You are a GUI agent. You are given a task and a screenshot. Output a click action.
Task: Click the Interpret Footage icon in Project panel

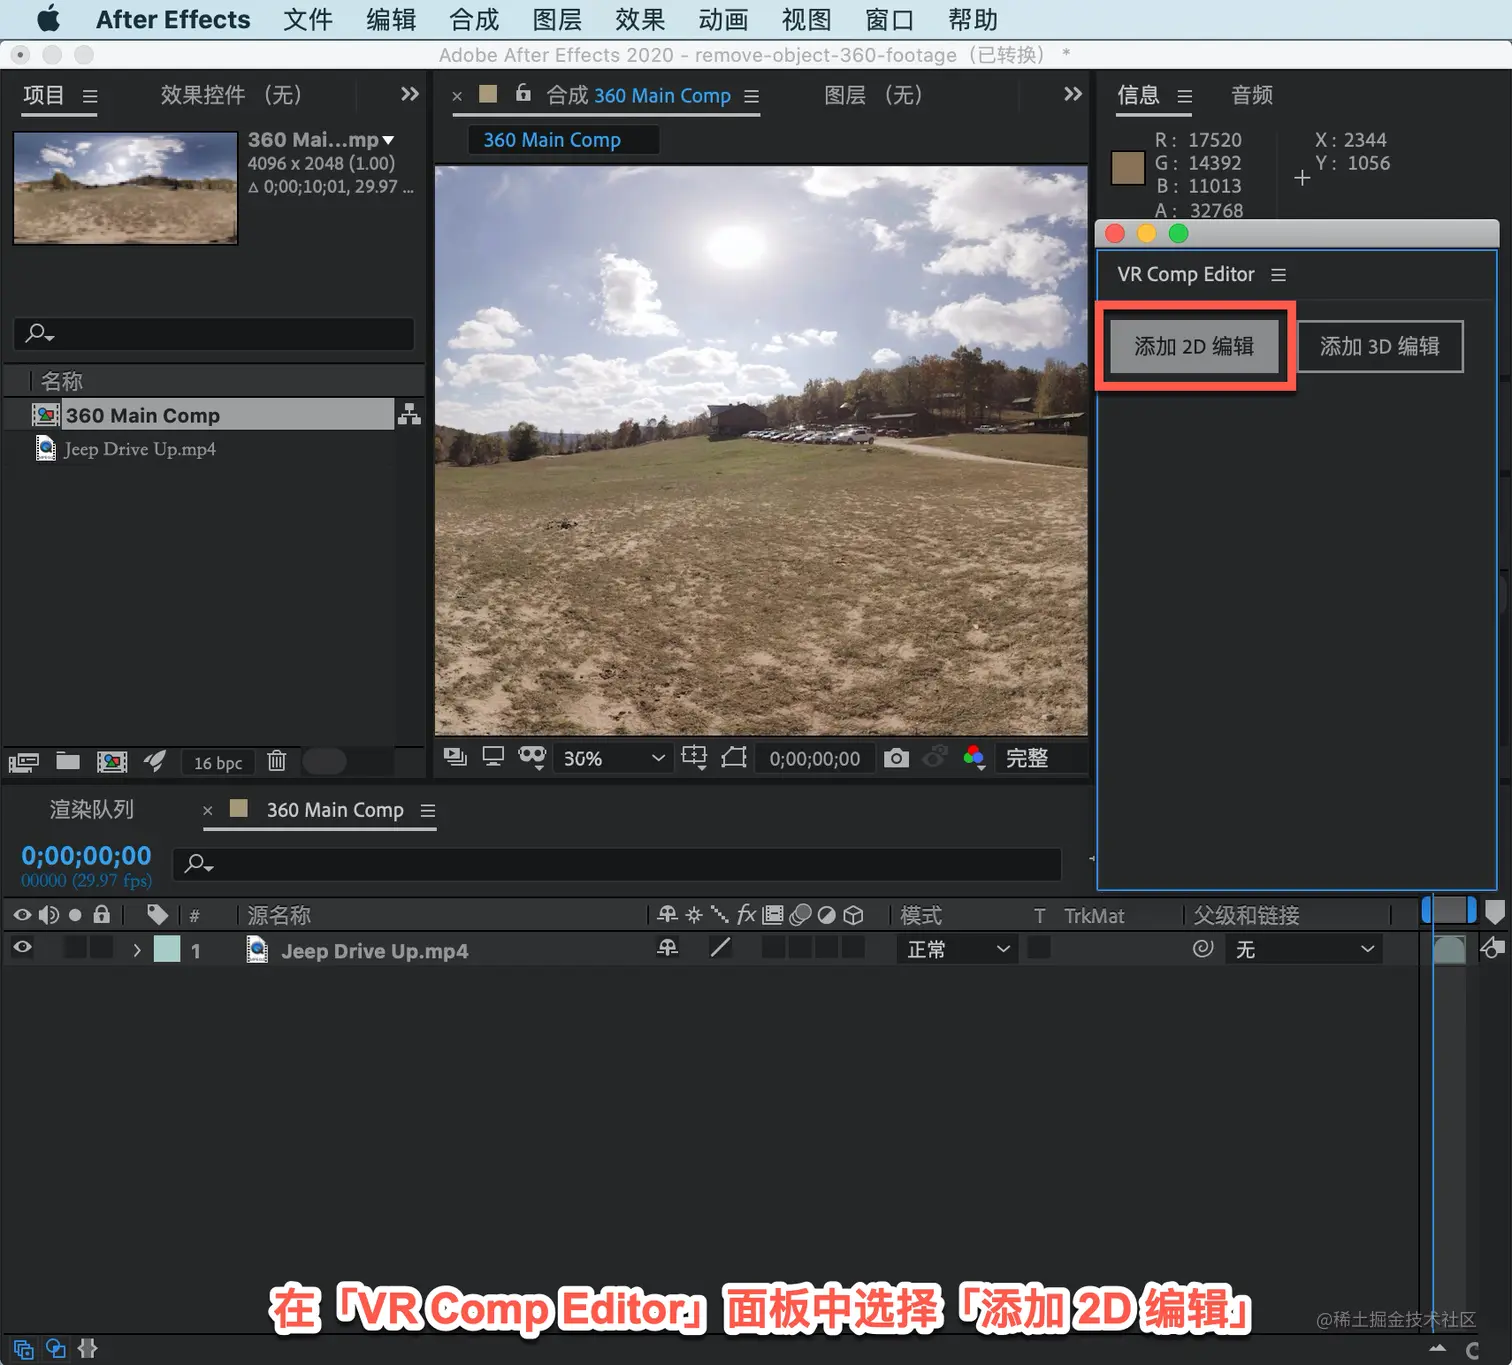pos(24,762)
